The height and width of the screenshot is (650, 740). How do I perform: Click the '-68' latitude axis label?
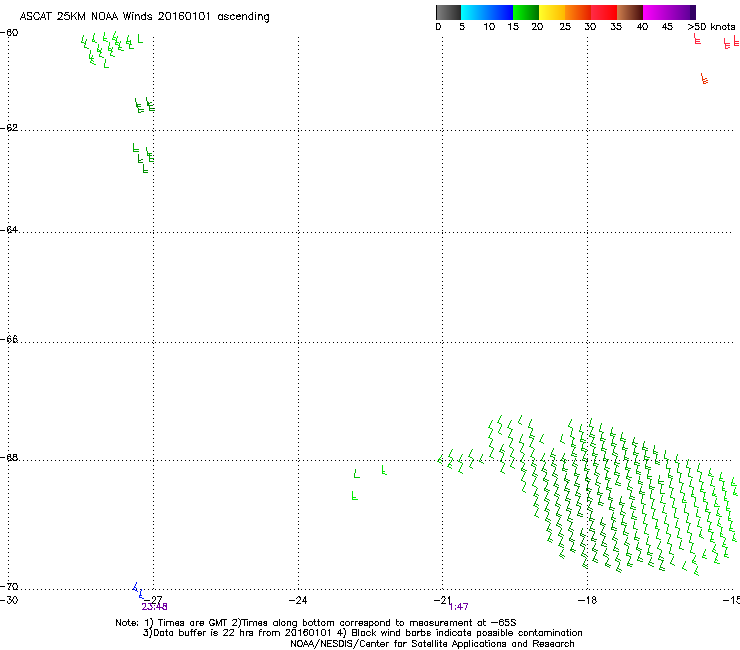tap(9, 458)
